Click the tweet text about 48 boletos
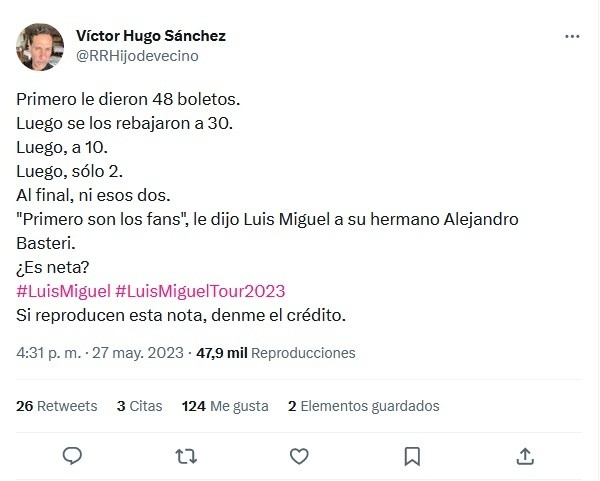This screenshot has height=481, width=600. point(129,101)
